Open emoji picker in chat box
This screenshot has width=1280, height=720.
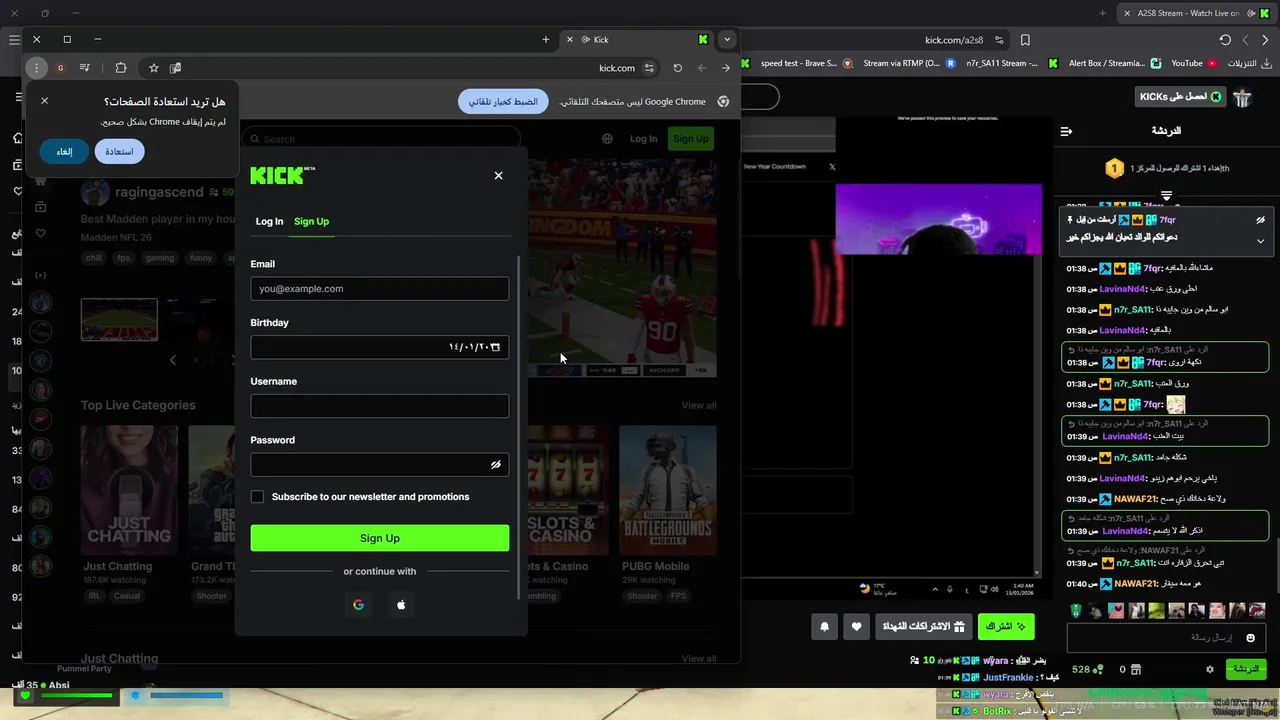(1250, 637)
